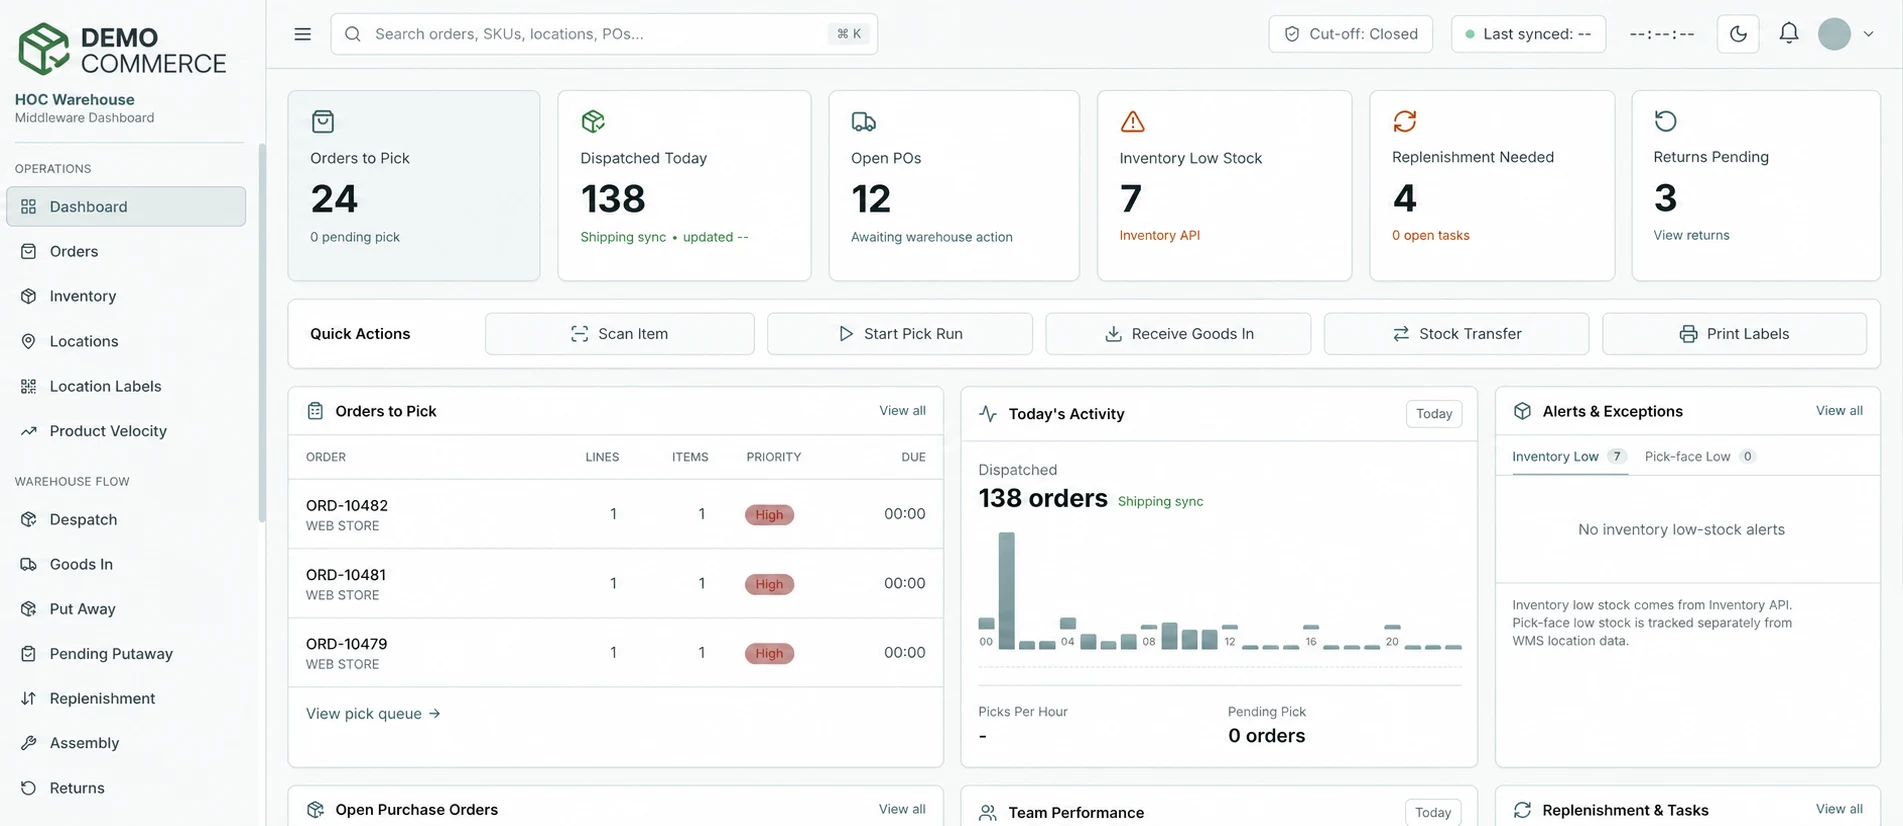The image size is (1903, 826).
Task: Click the Demo Commerce cube logo
Action: pos(44,49)
